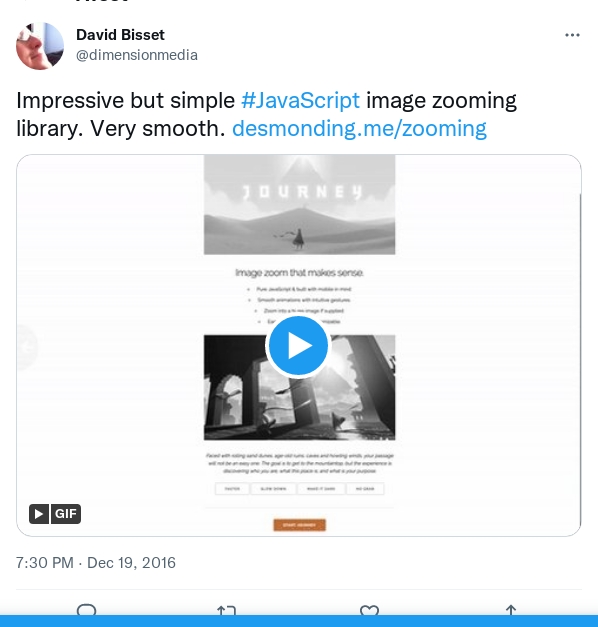
Task: Like the tweet with the heart icon
Action: click(369, 610)
